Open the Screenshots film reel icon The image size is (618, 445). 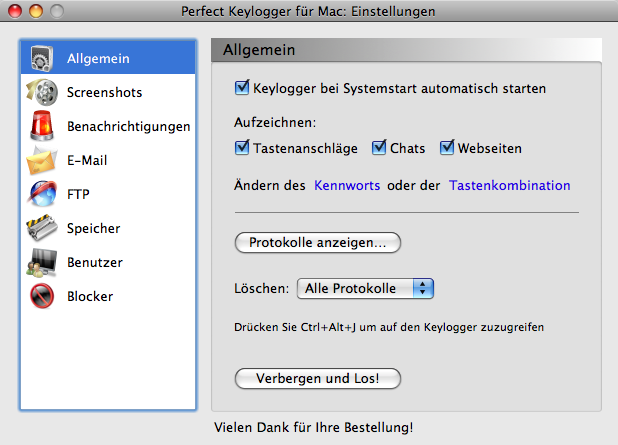[42, 92]
